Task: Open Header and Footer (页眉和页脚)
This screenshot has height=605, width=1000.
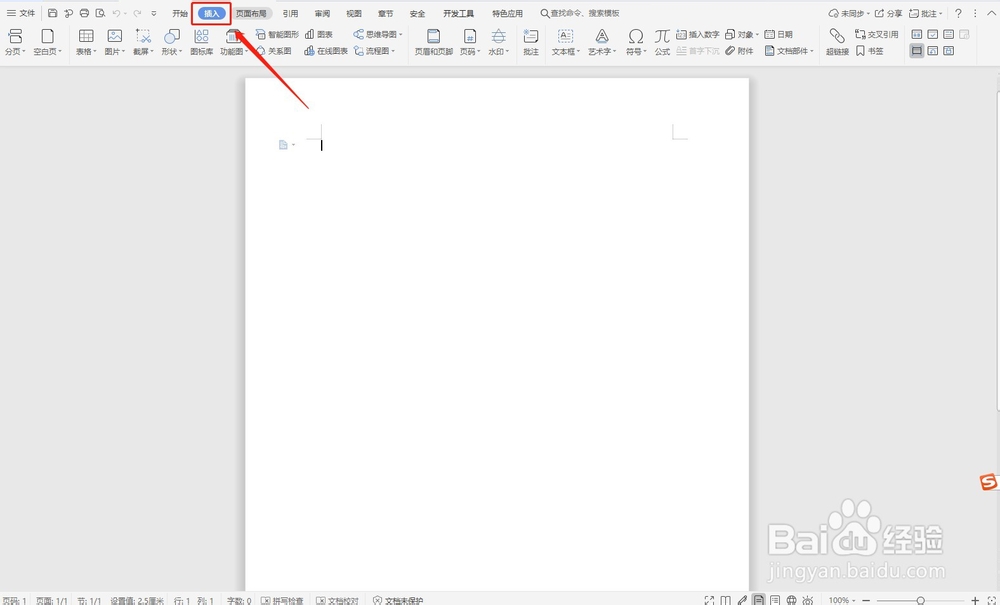Action: (x=434, y=41)
